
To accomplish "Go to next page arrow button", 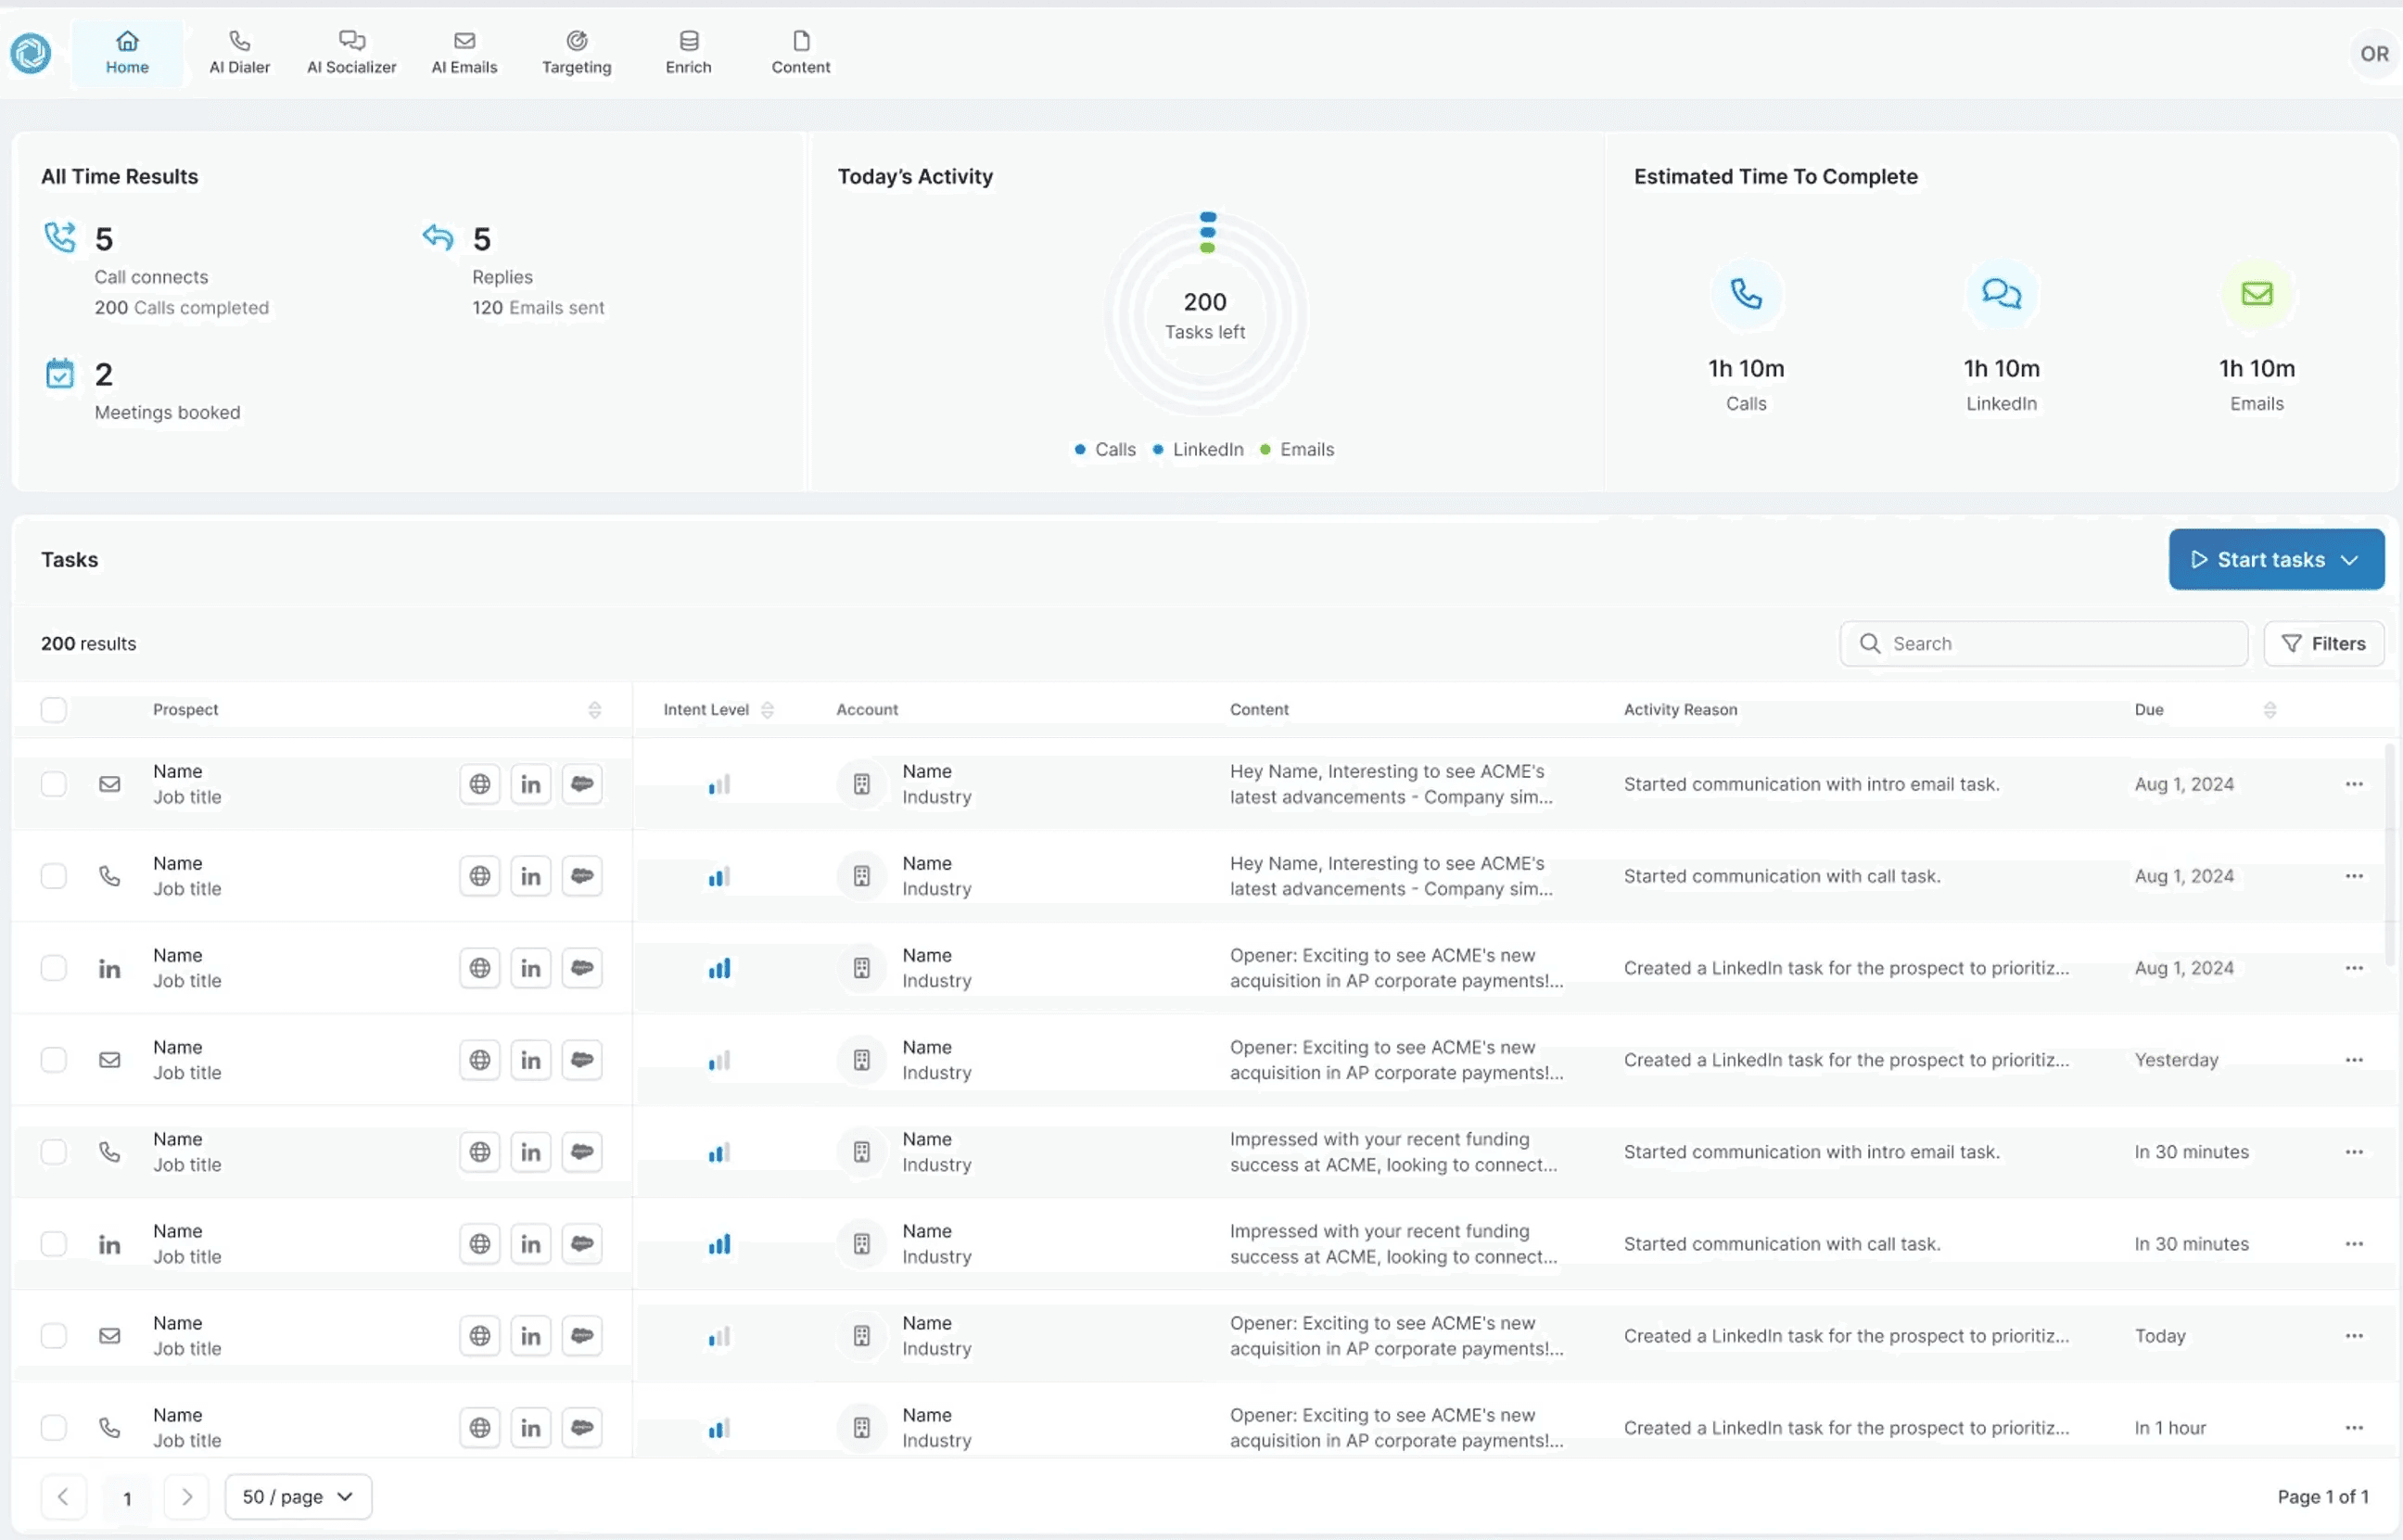I will click(x=186, y=1497).
